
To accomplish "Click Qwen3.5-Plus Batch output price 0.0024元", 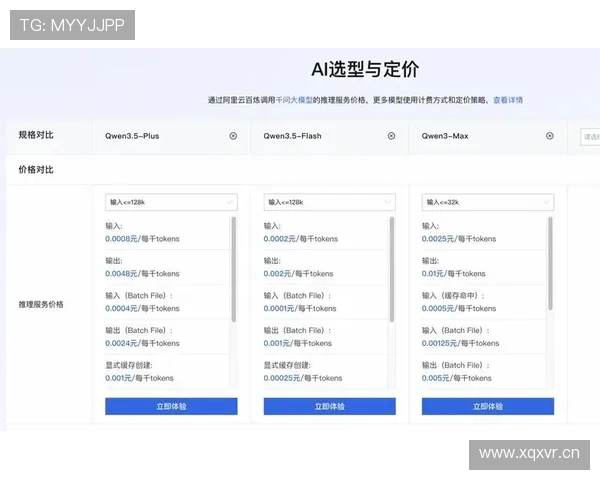I will (121, 343).
